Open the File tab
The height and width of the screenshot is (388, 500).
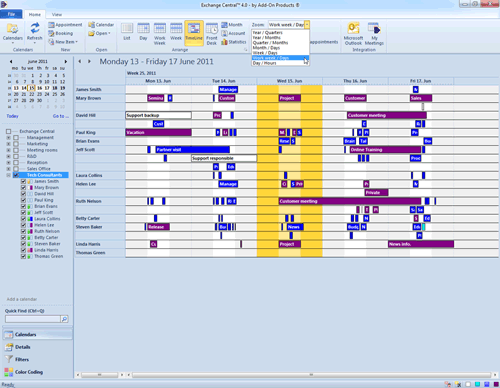(11, 14)
